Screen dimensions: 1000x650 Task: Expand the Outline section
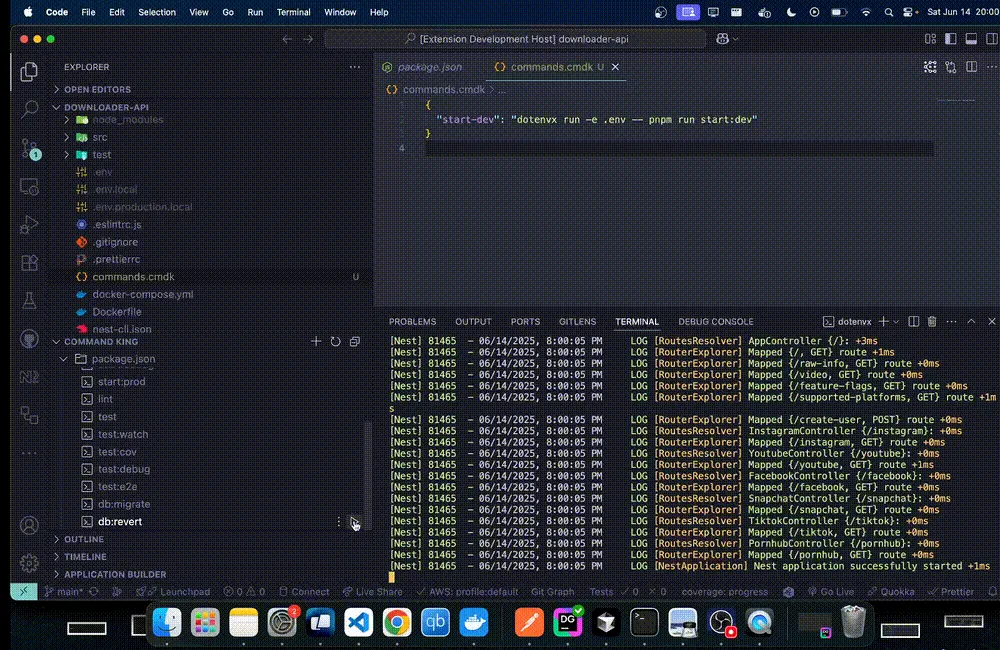[x=84, y=539]
